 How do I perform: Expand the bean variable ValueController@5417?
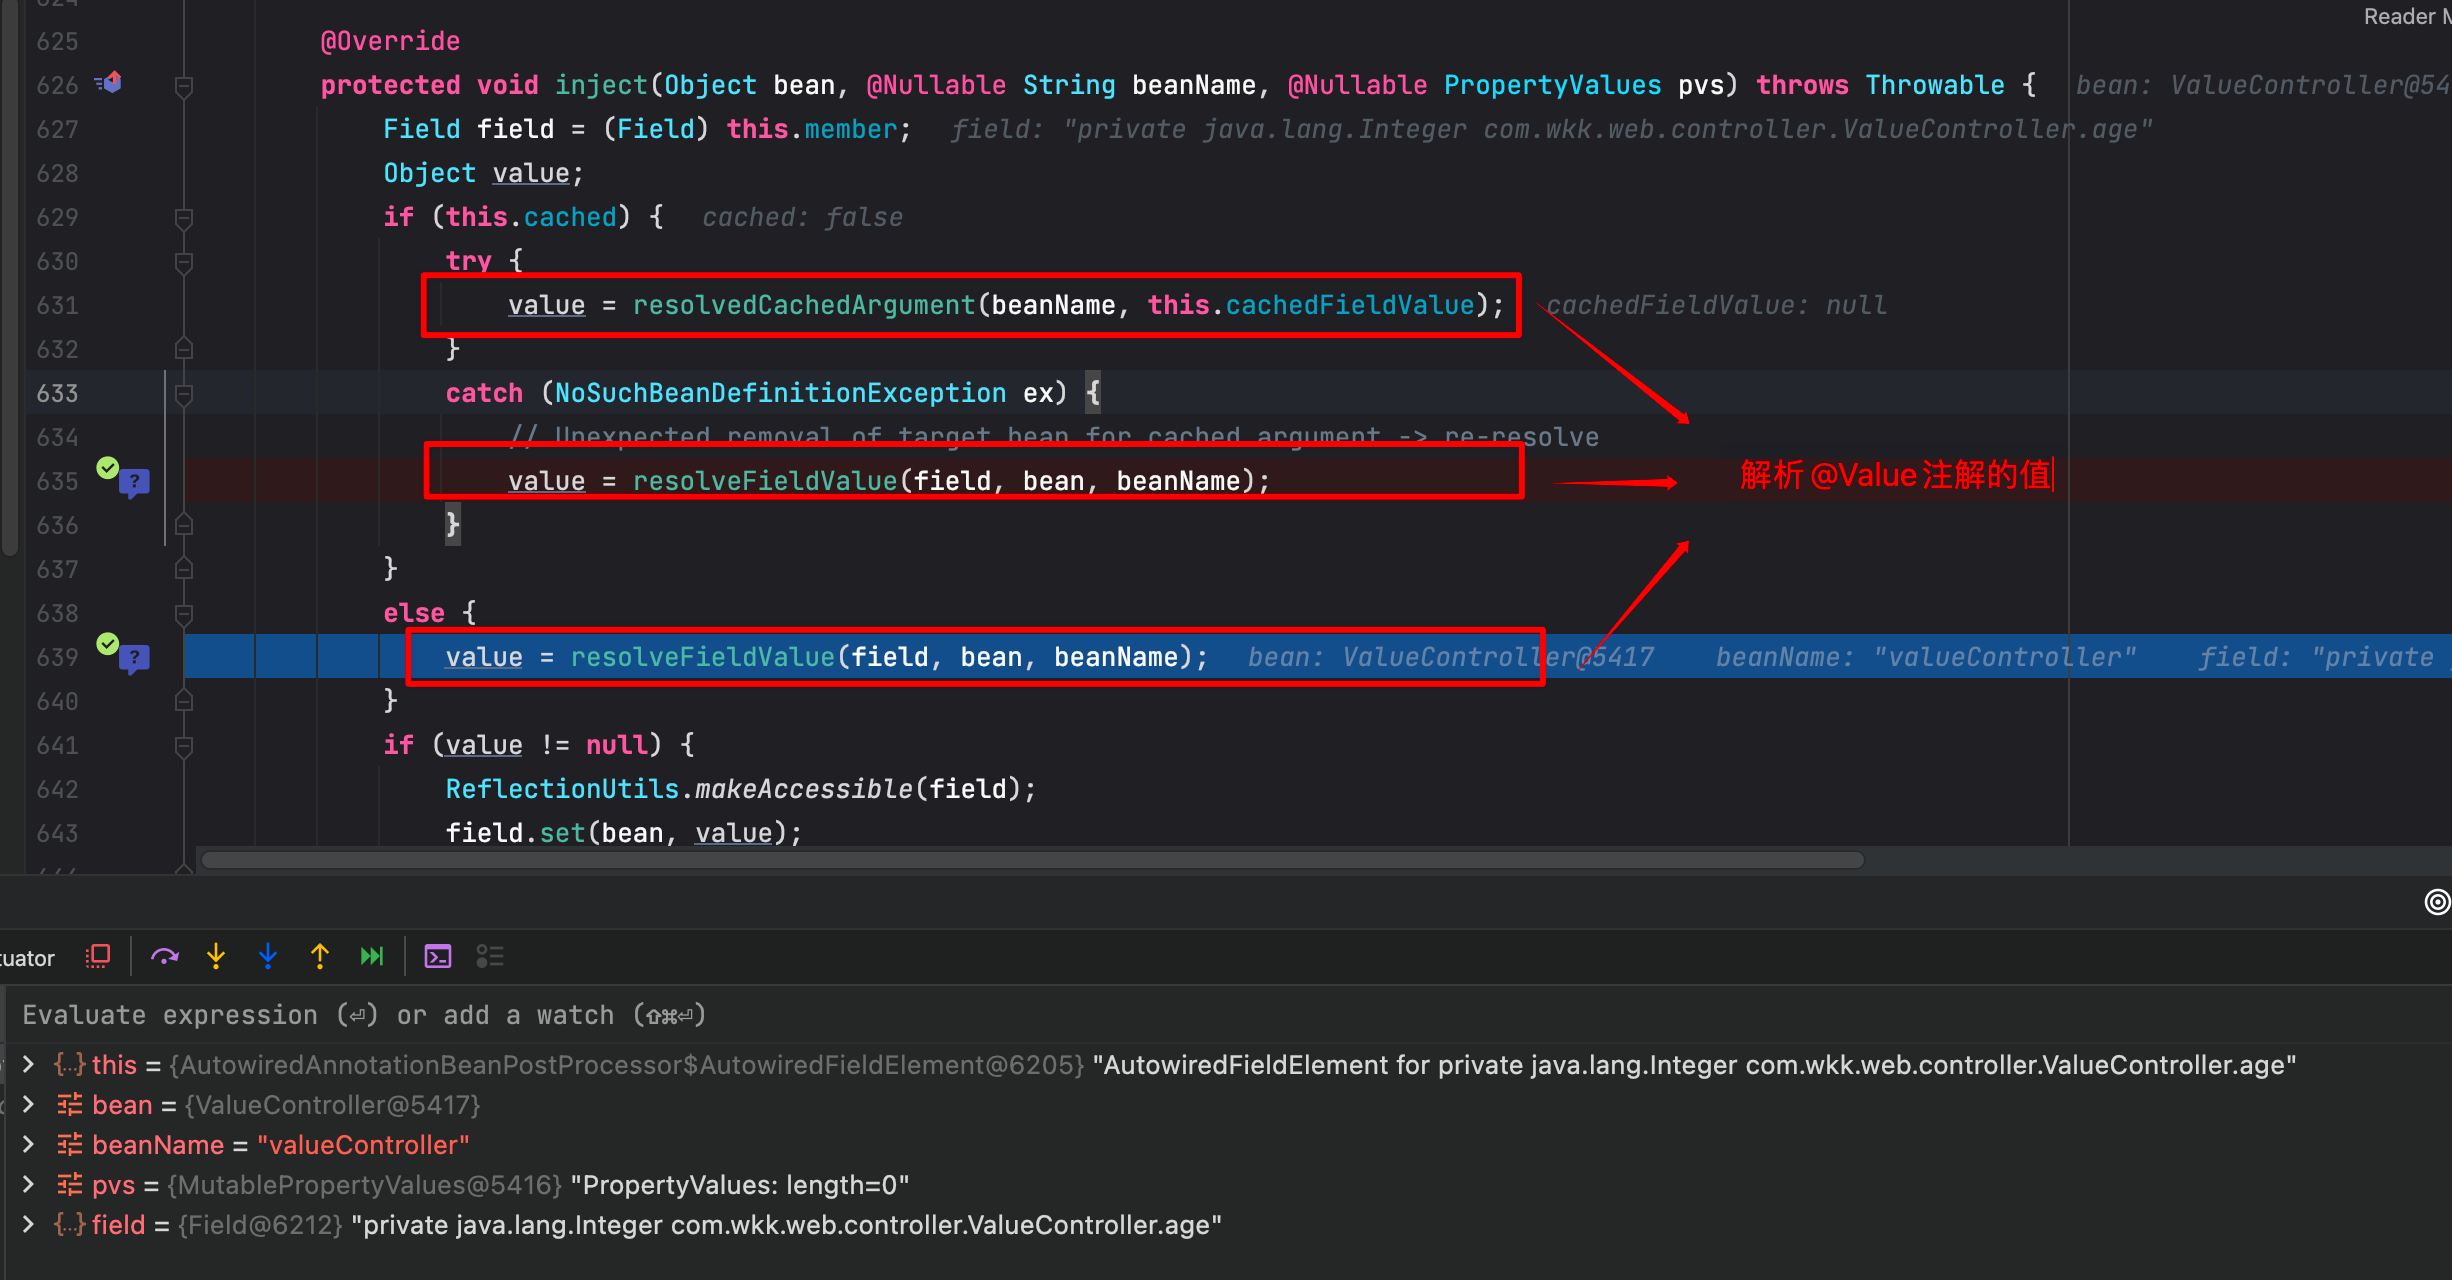(27, 1105)
